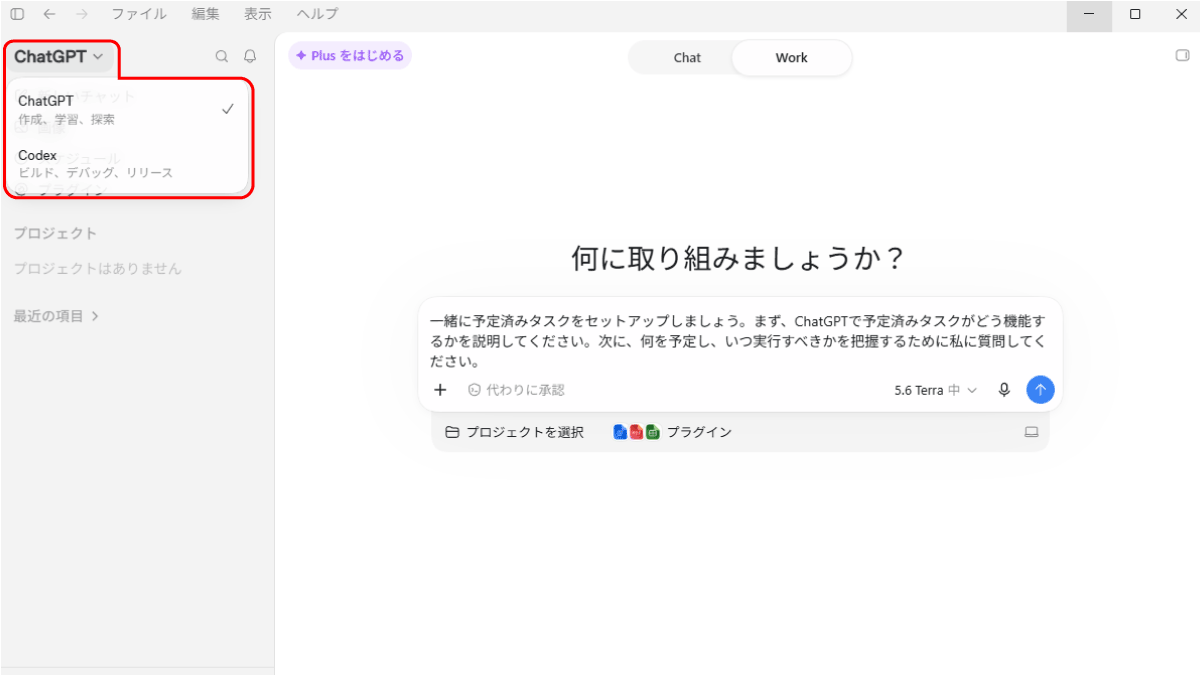Open the 5.6 Terra model dropdown
Viewport: 1200px width, 675px height.
936,390
